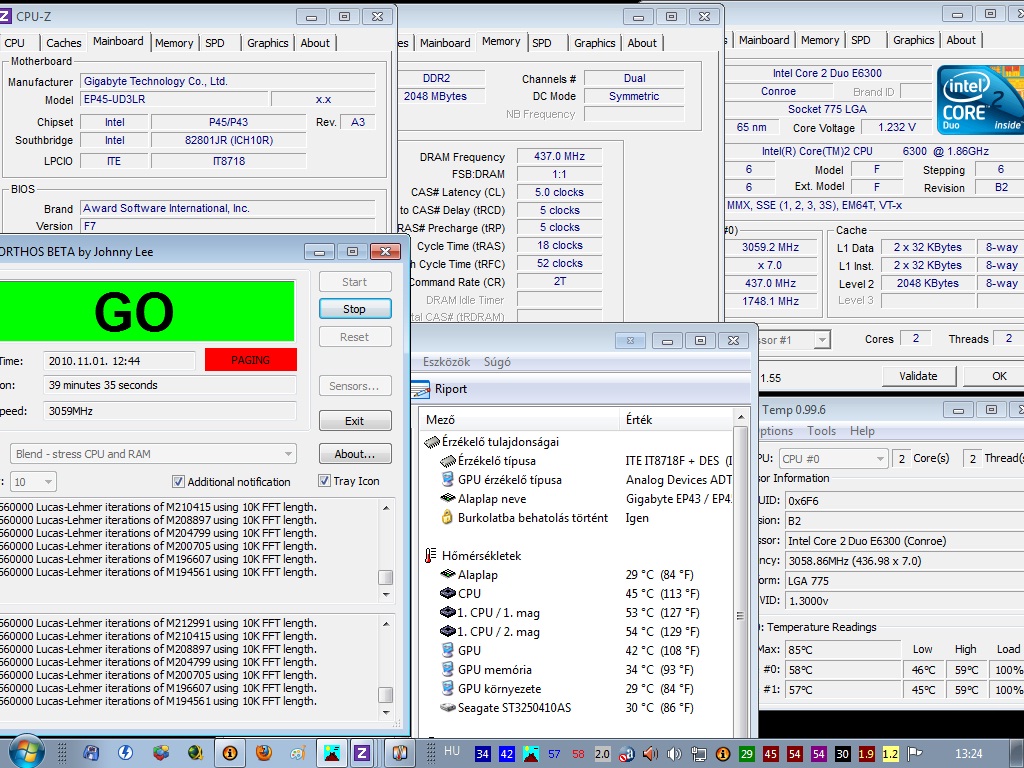1024x768 pixels.
Task: Open the Core Temp Help menu
Action: [862, 431]
